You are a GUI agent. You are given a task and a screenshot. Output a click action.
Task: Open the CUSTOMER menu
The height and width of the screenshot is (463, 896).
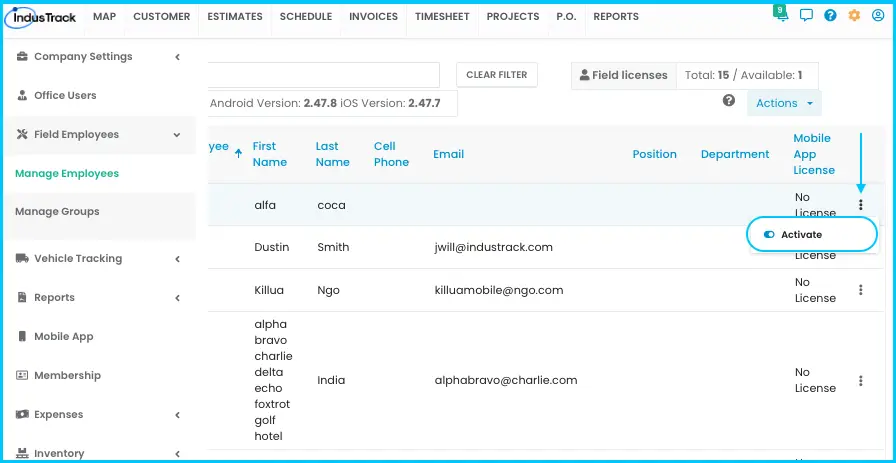pyautogui.click(x=162, y=17)
